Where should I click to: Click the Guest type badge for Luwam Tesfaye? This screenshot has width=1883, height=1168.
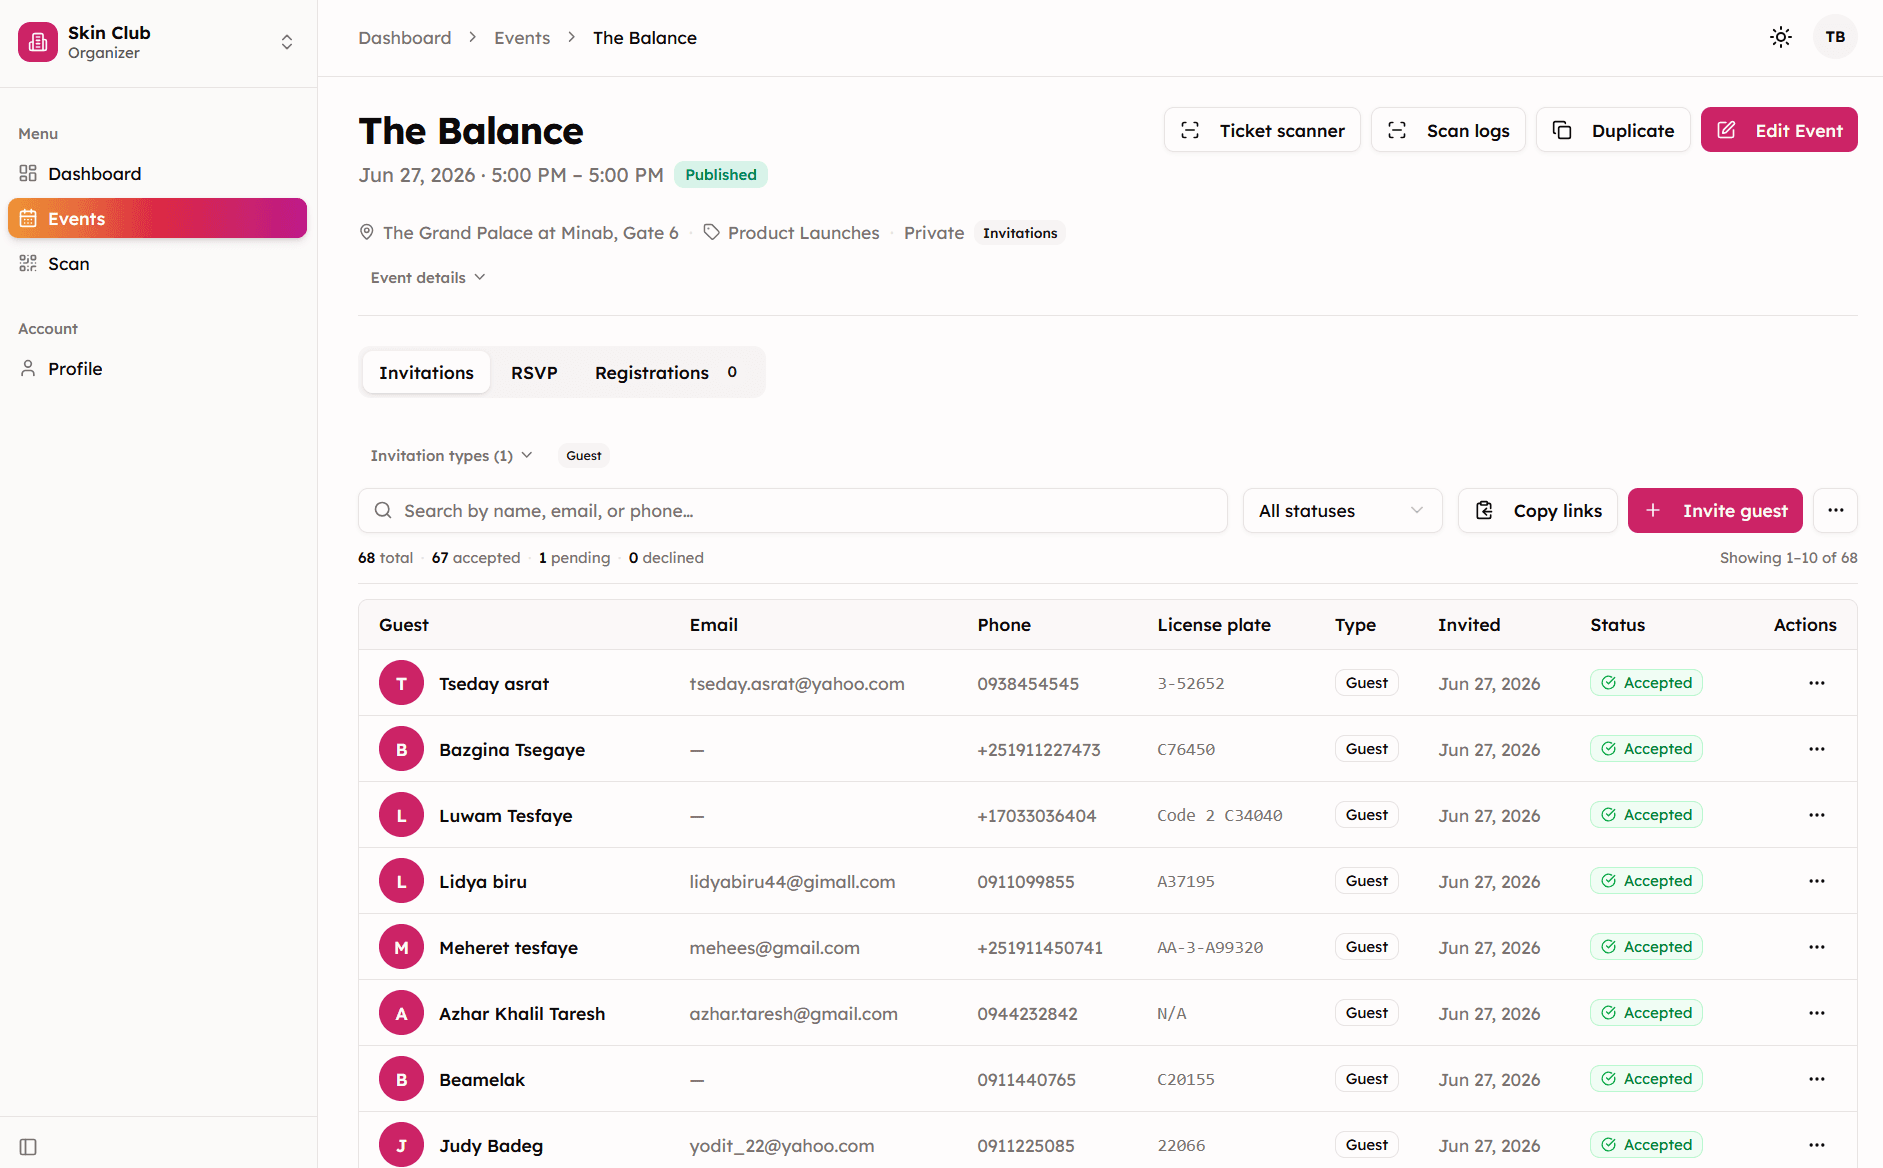[x=1366, y=815]
